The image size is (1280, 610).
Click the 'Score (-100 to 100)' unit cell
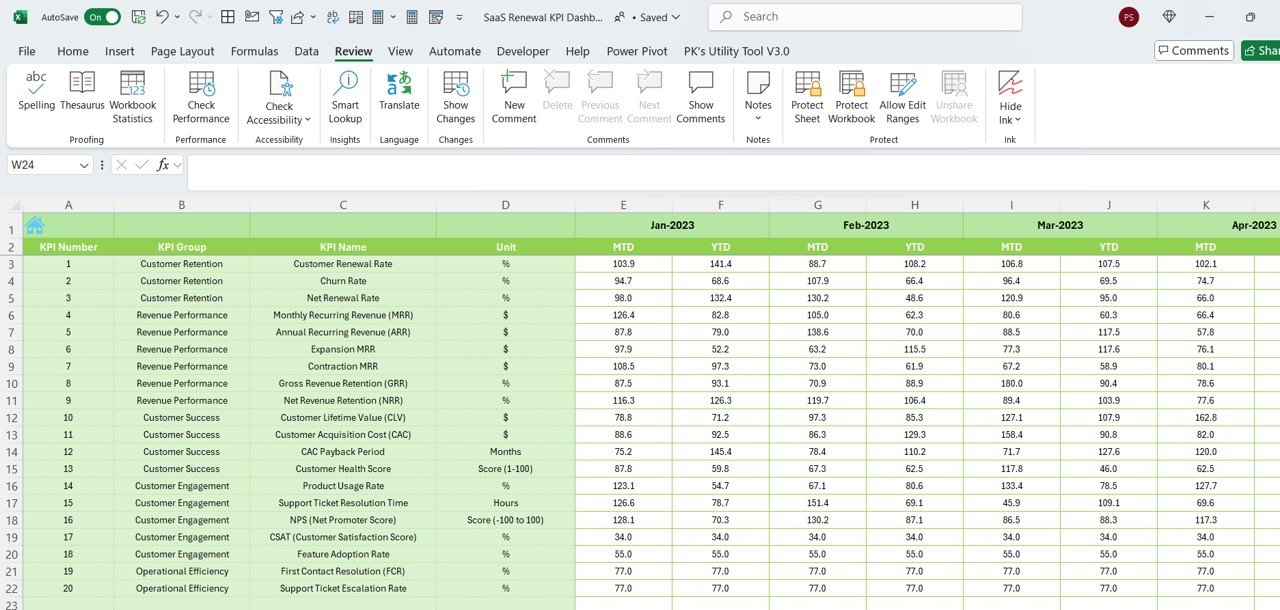pyautogui.click(x=506, y=520)
